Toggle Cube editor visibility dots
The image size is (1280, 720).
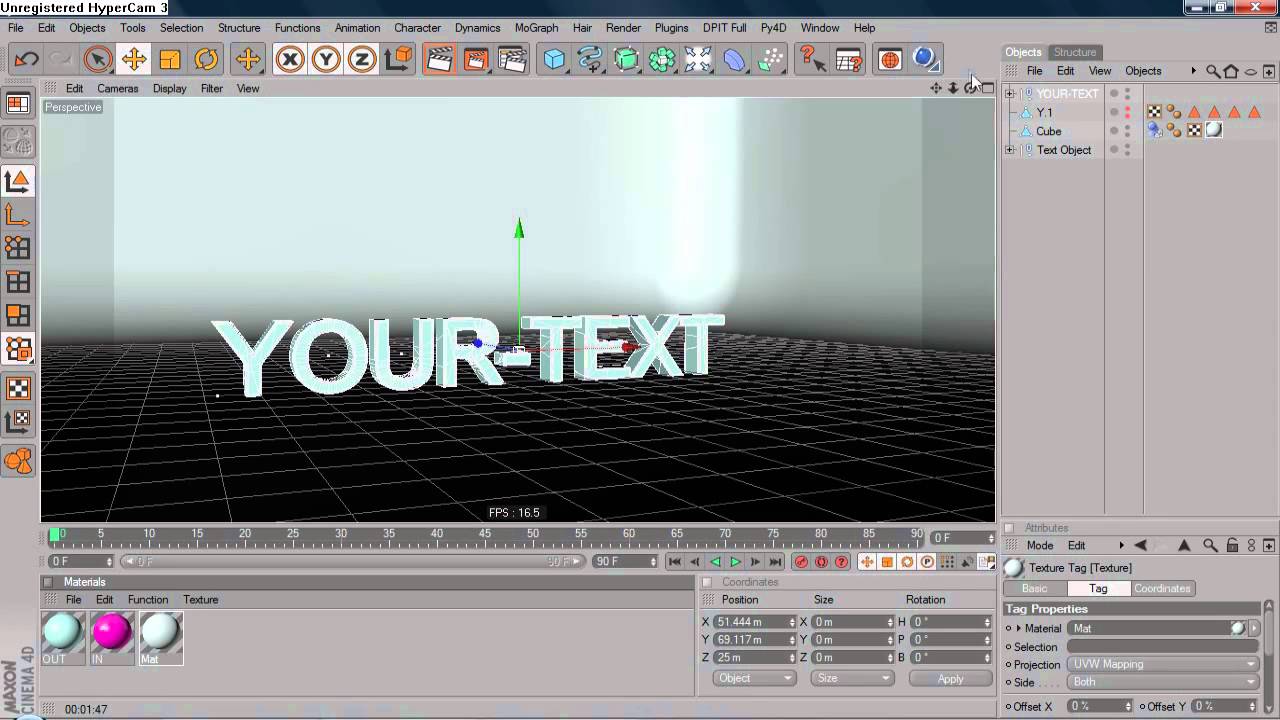click(1127, 131)
